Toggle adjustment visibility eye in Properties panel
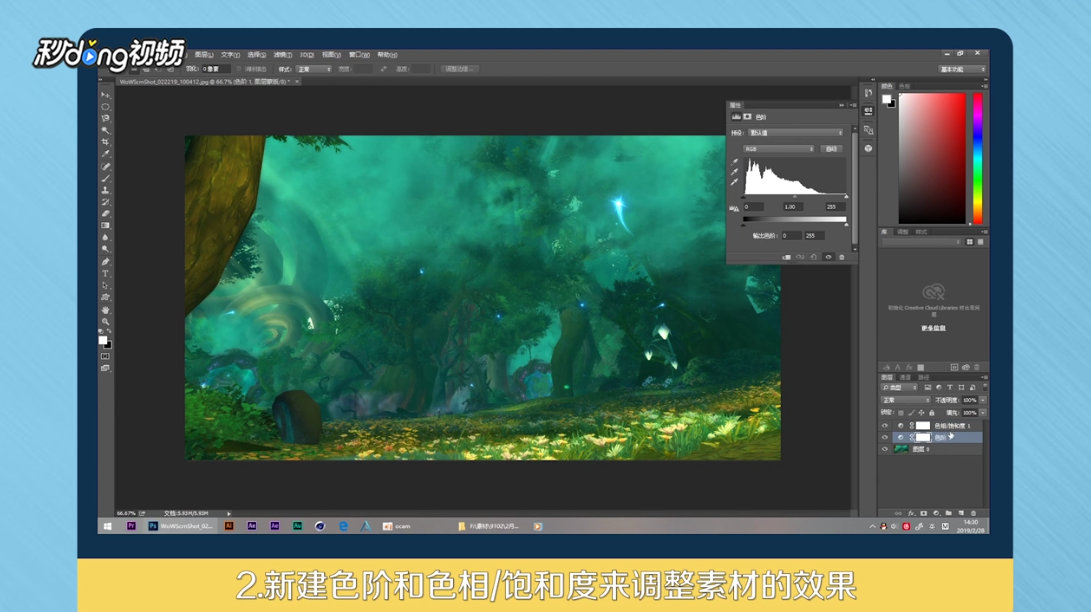 828,257
